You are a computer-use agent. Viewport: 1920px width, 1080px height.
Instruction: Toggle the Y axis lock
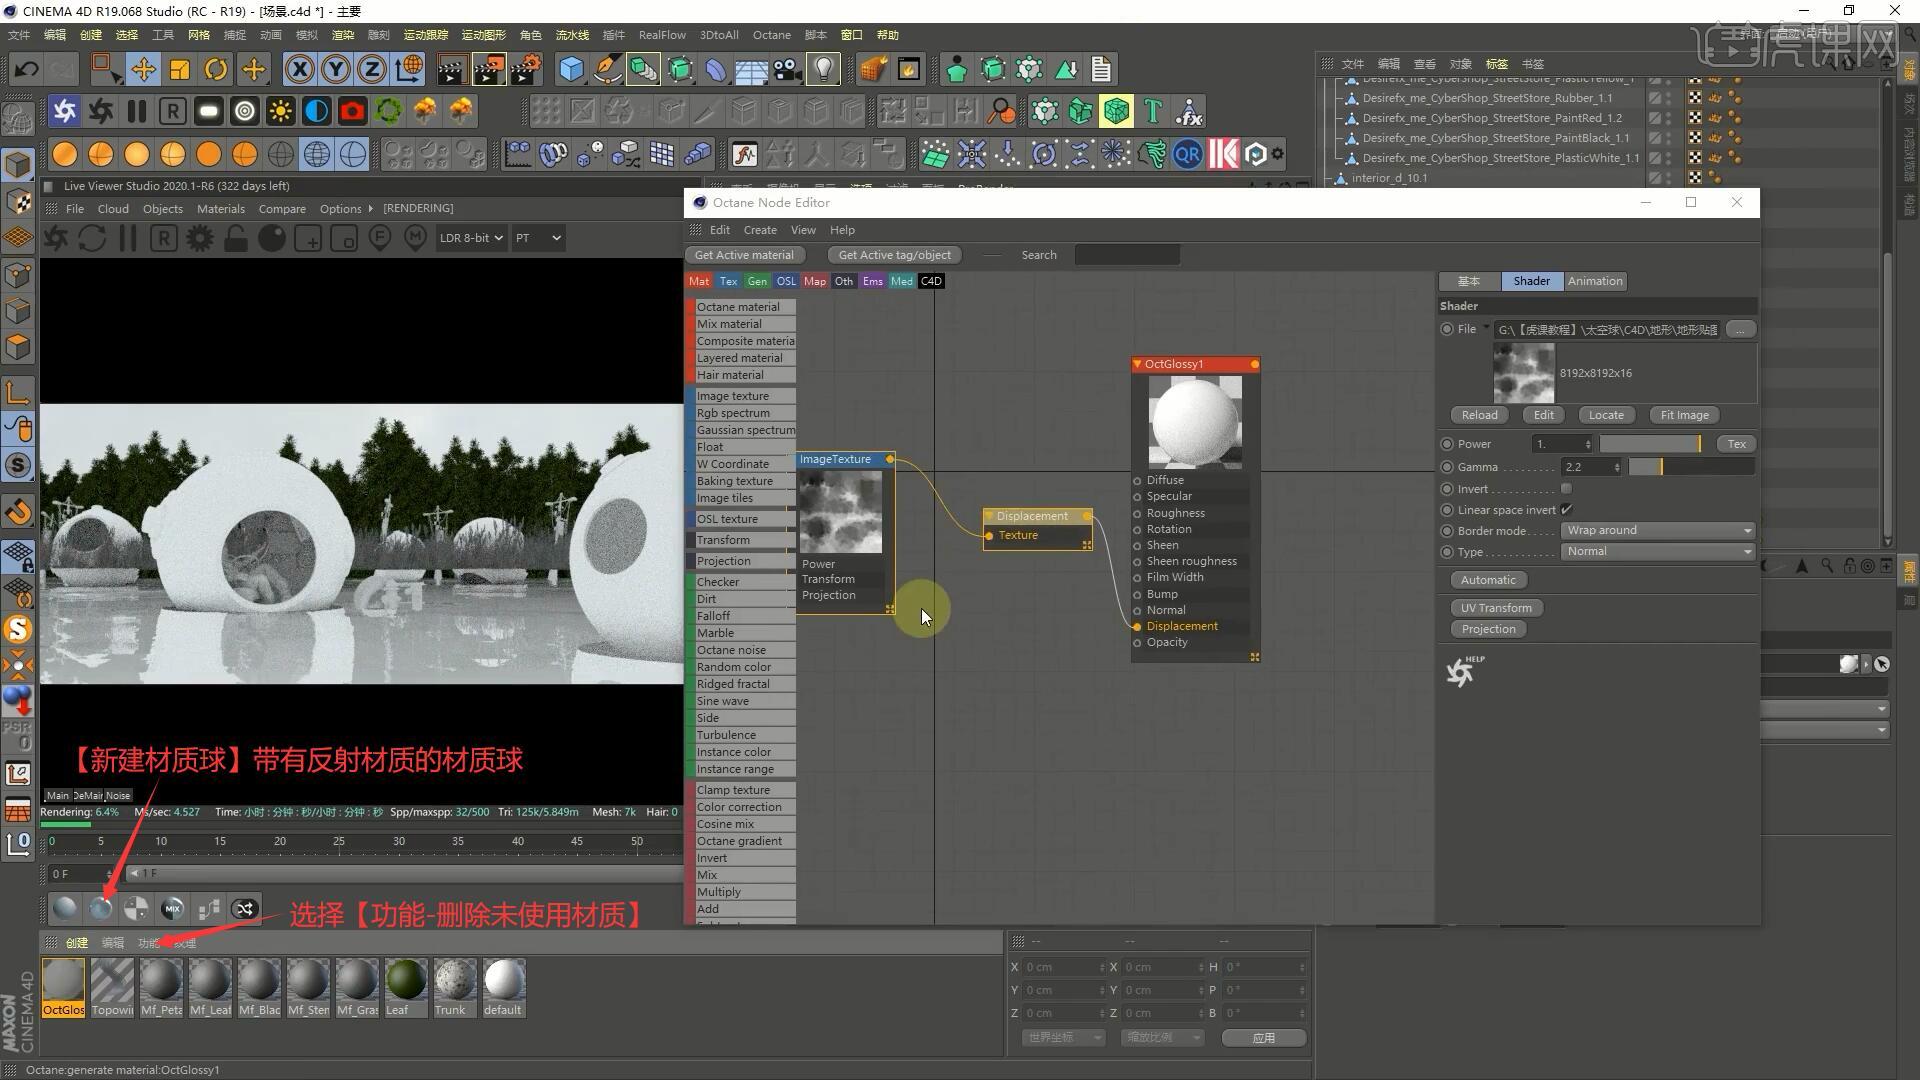[x=335, y=69]
